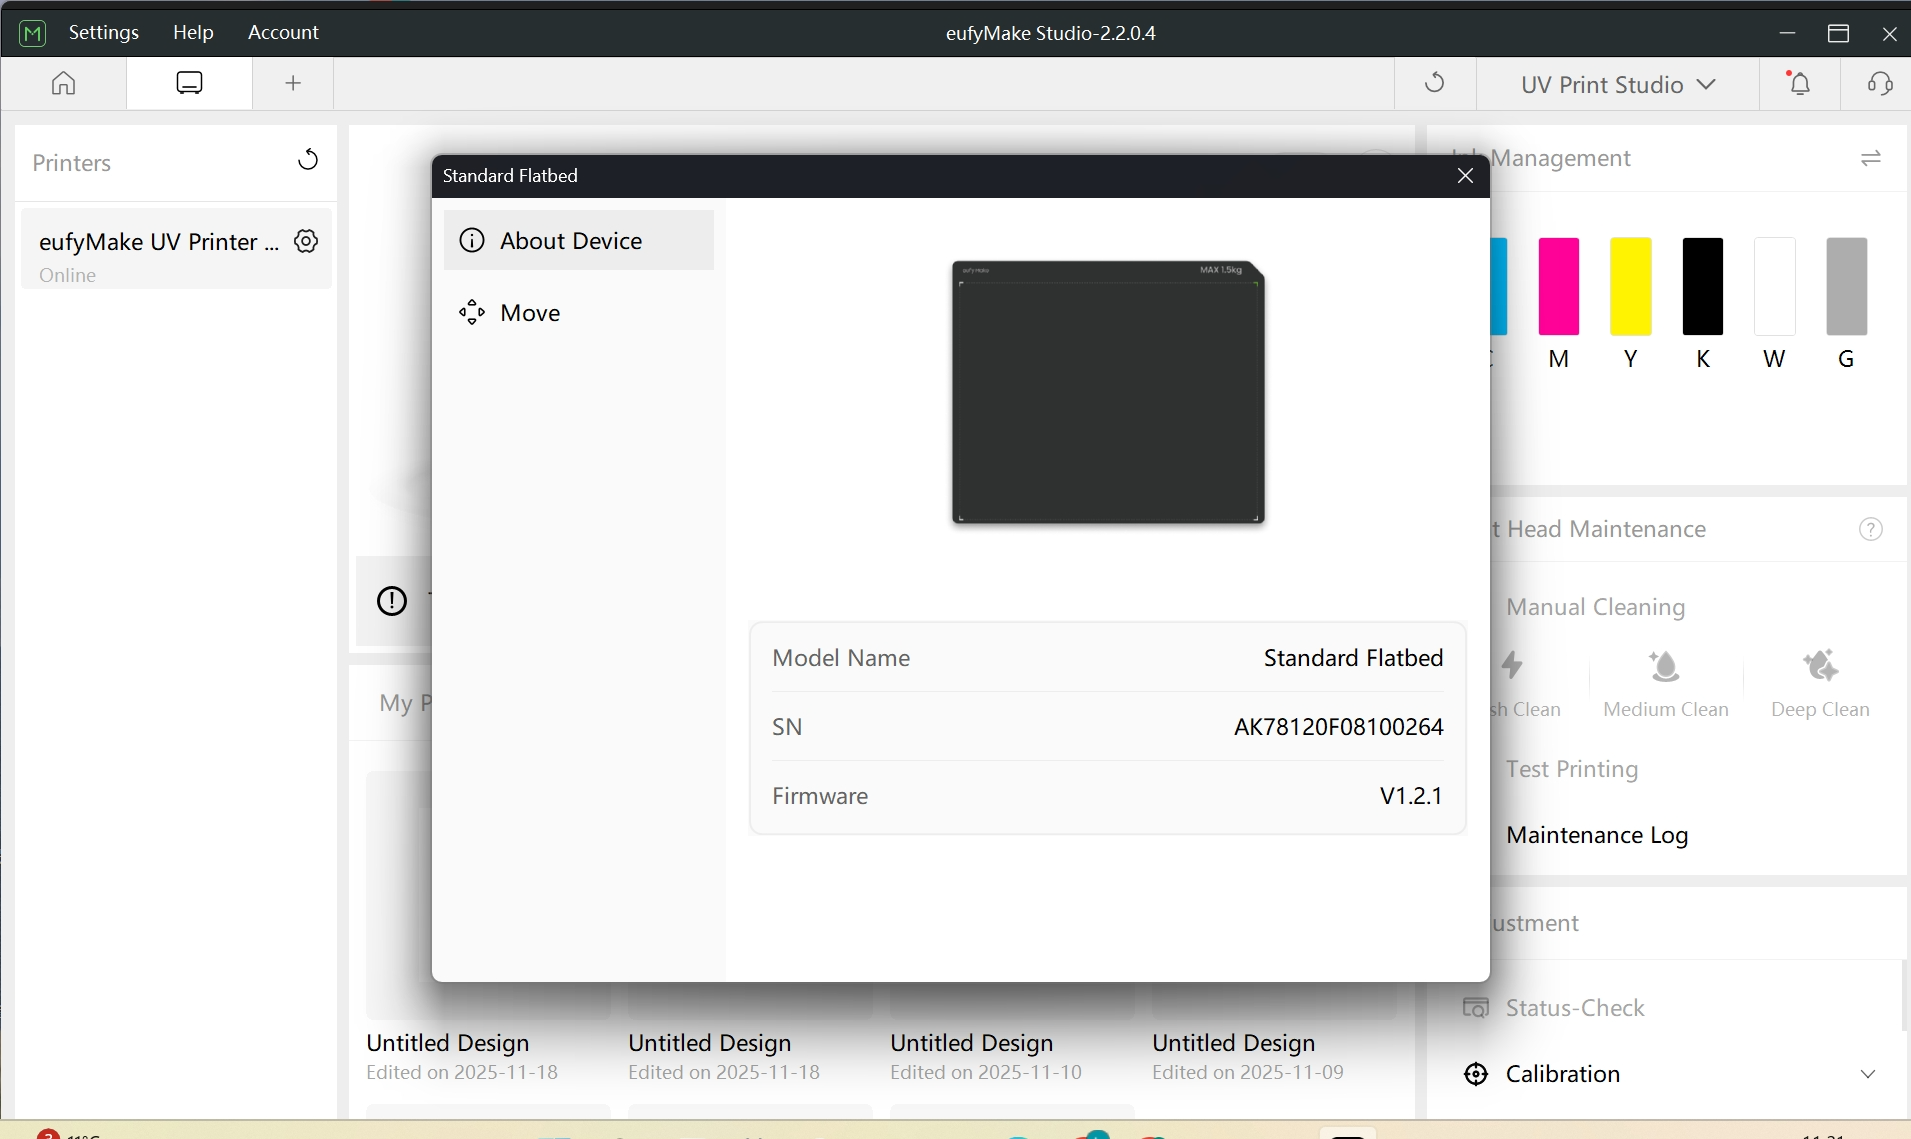
Task: Open the Maintenance Log
Action: [x=1597, y=835]
